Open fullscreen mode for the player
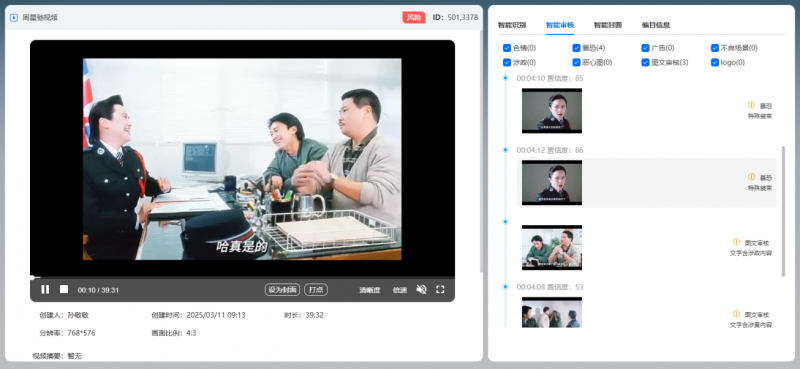The width and height of the screenshot is (800, 369). coord(440,289)
